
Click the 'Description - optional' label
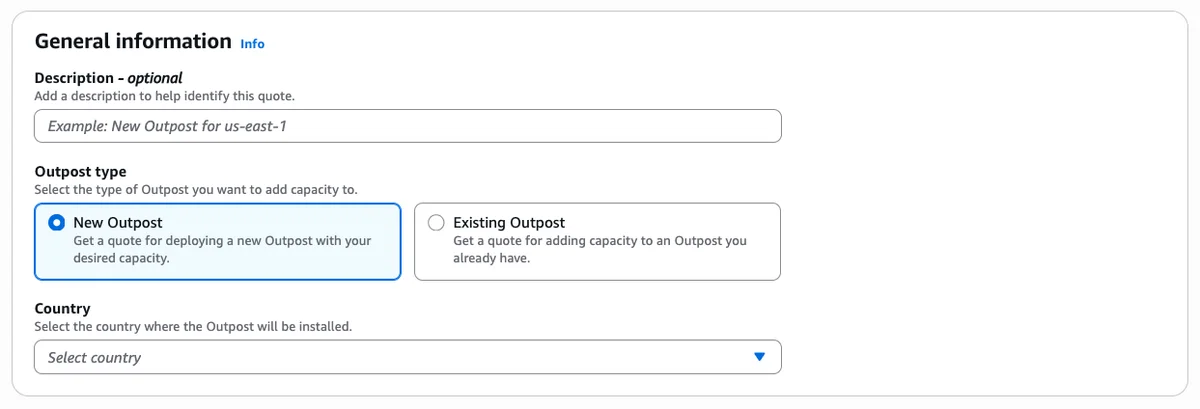108,78
